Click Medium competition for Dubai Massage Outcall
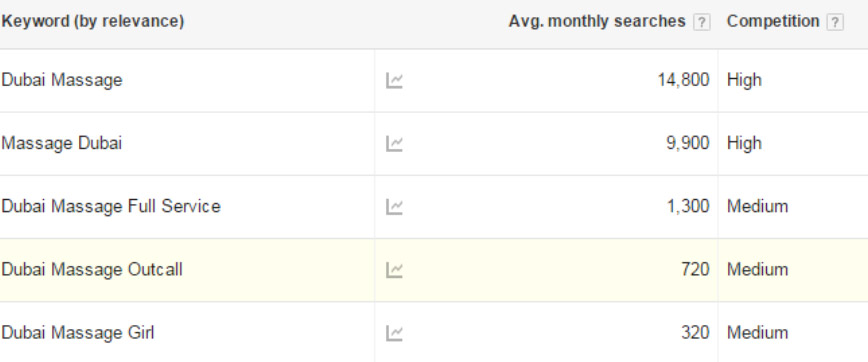Screen dimensions: 868x362 click(757, 270)
